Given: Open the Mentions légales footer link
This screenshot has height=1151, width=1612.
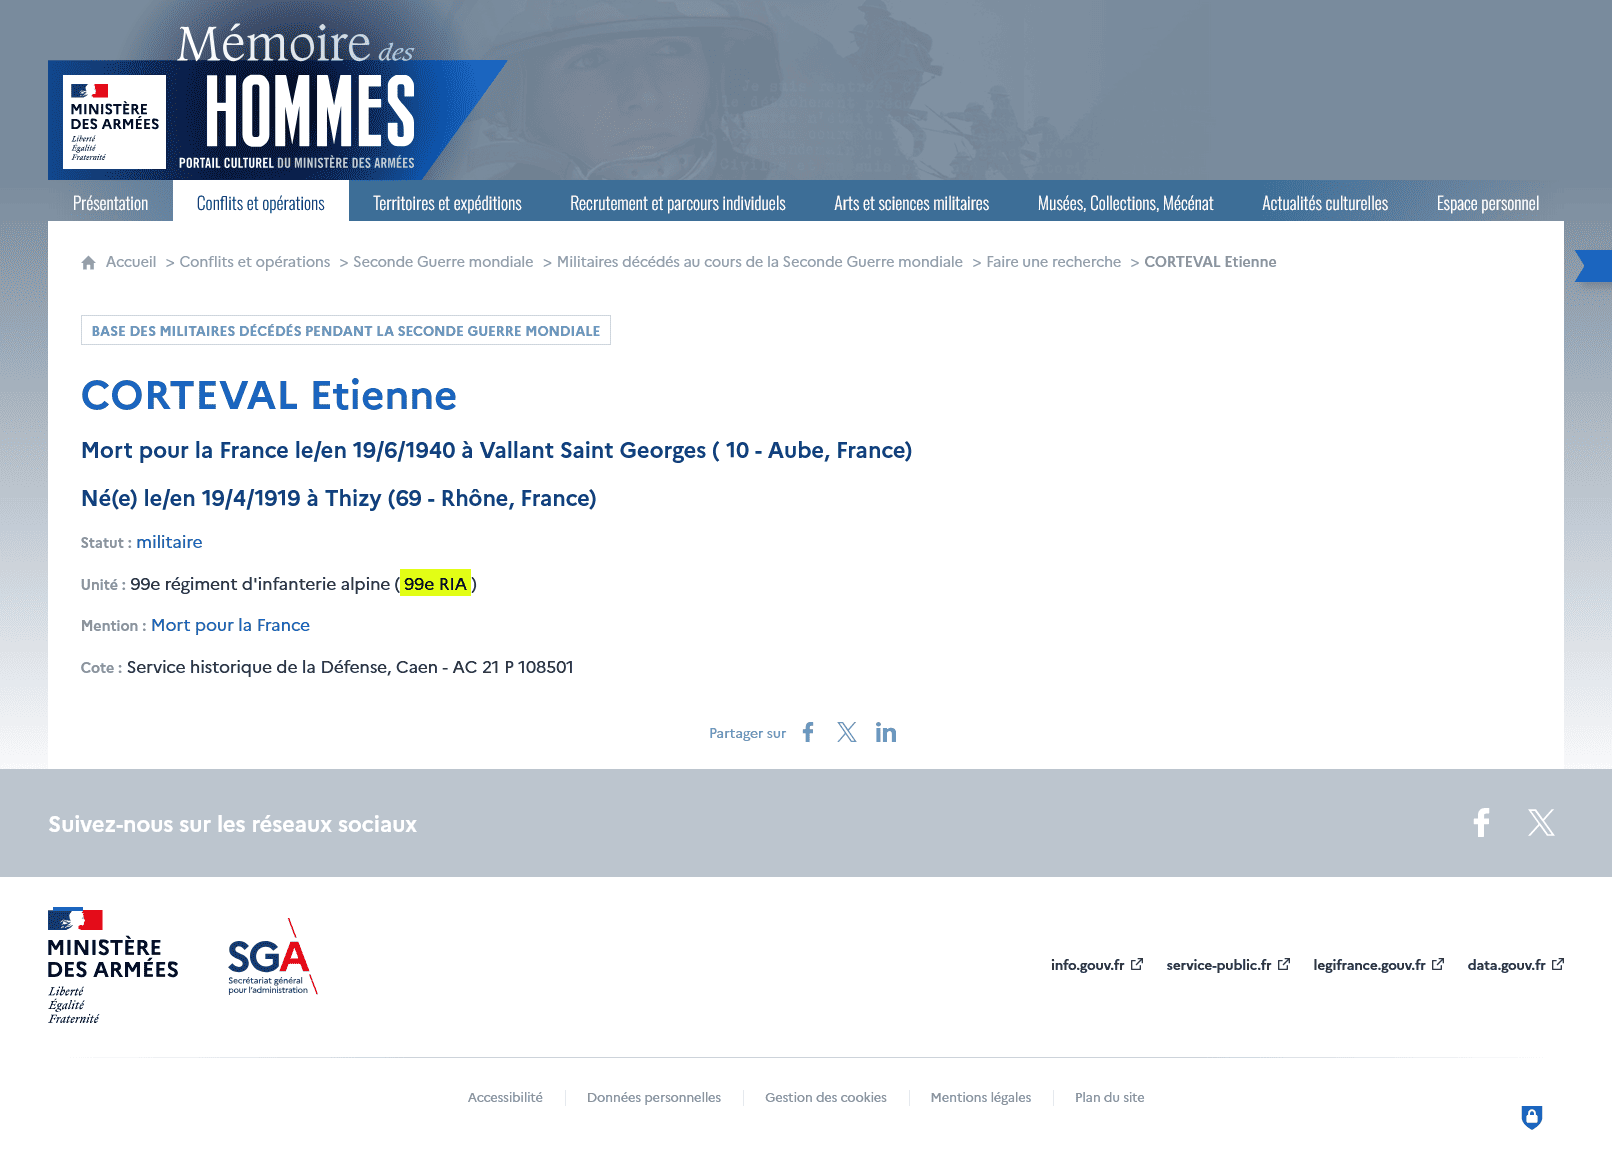Looking at the screenshot, I should [x=981, y=1097].
